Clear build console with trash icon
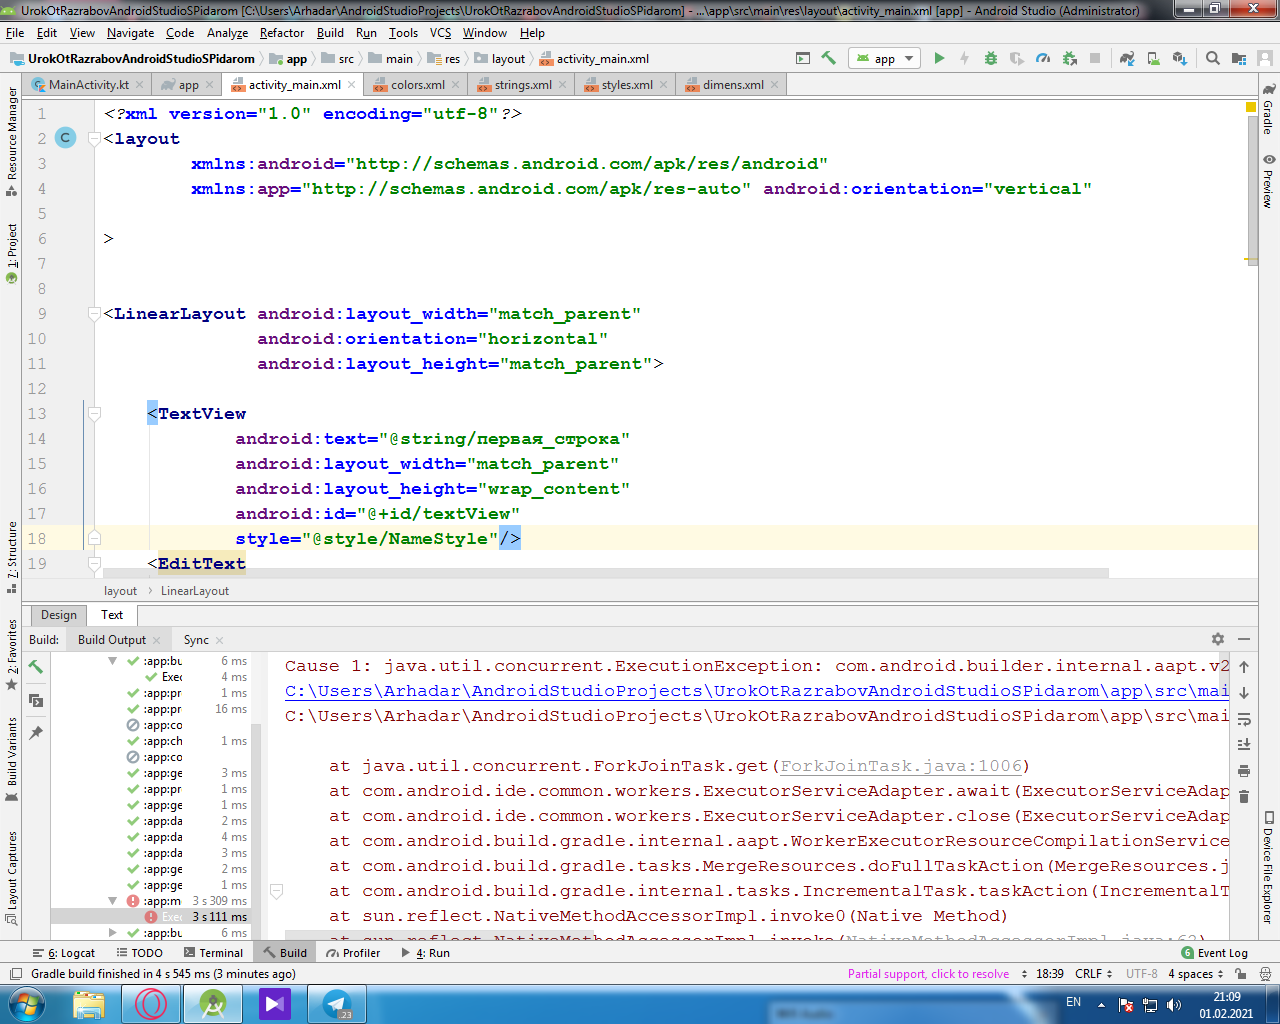Image resolution: width=1280 pixels, height=1024 pixels. [x=1244, y=796]
